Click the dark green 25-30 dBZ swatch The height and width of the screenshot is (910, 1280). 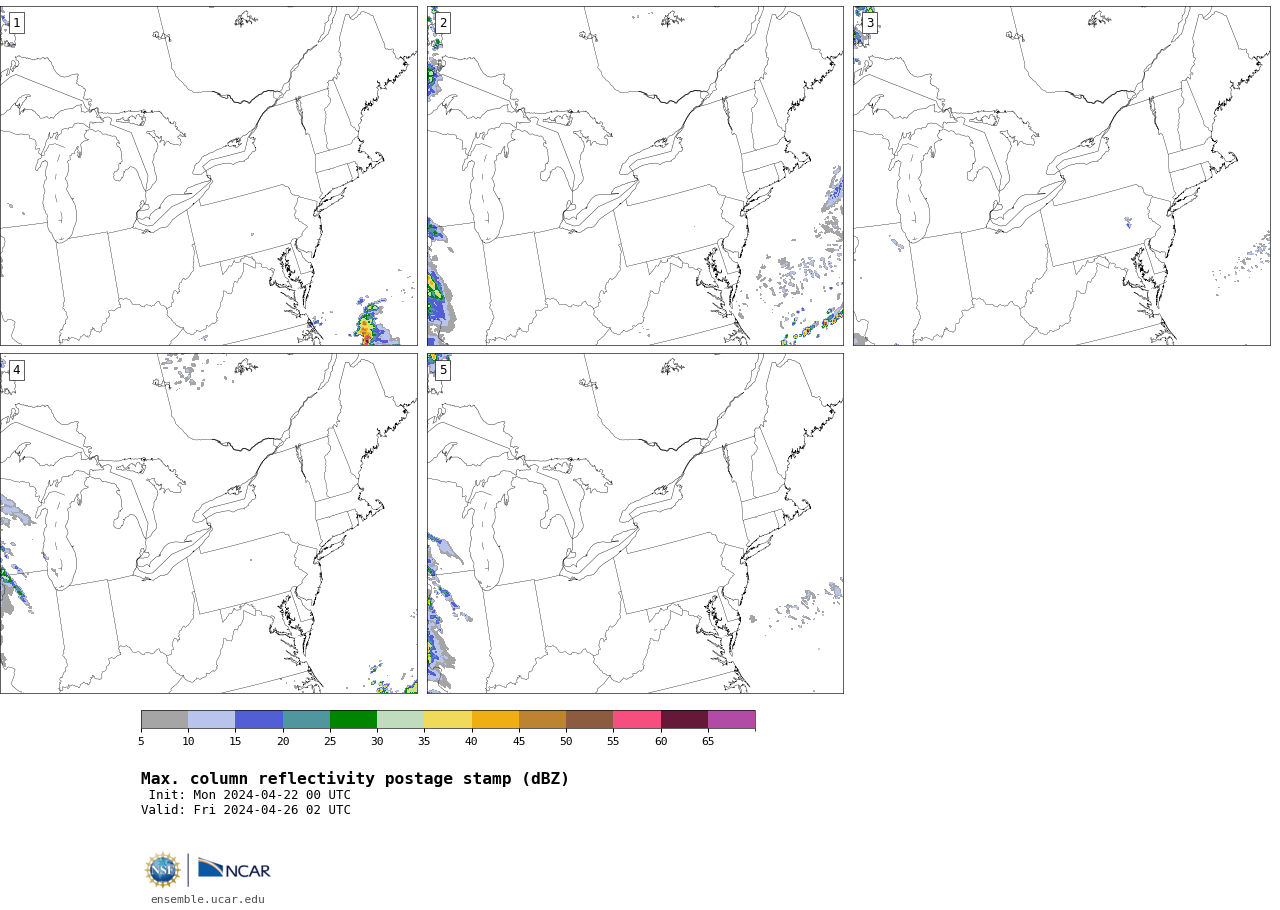coord(353,720)
